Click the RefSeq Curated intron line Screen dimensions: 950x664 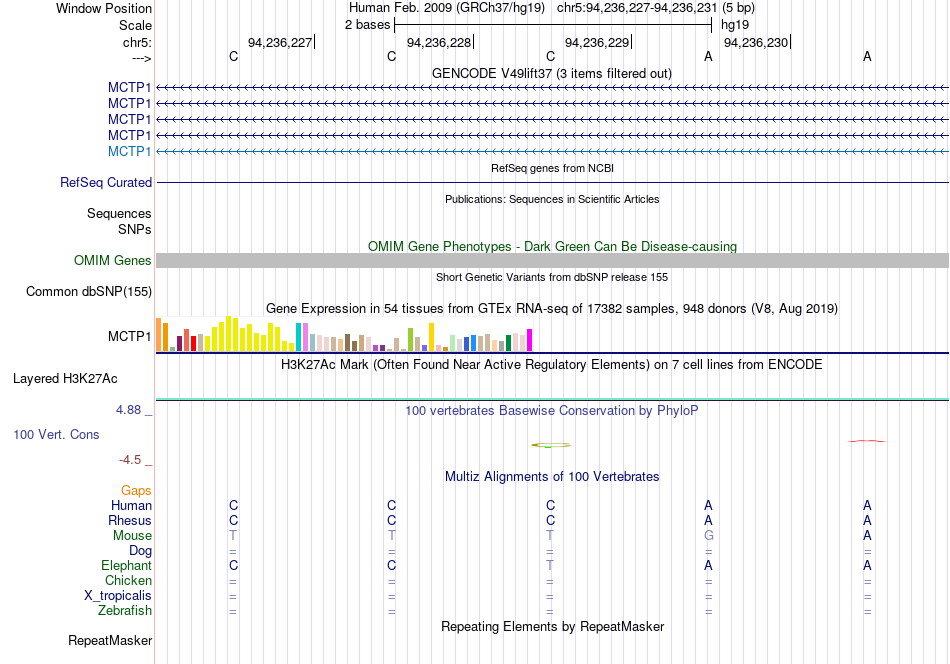552,182
